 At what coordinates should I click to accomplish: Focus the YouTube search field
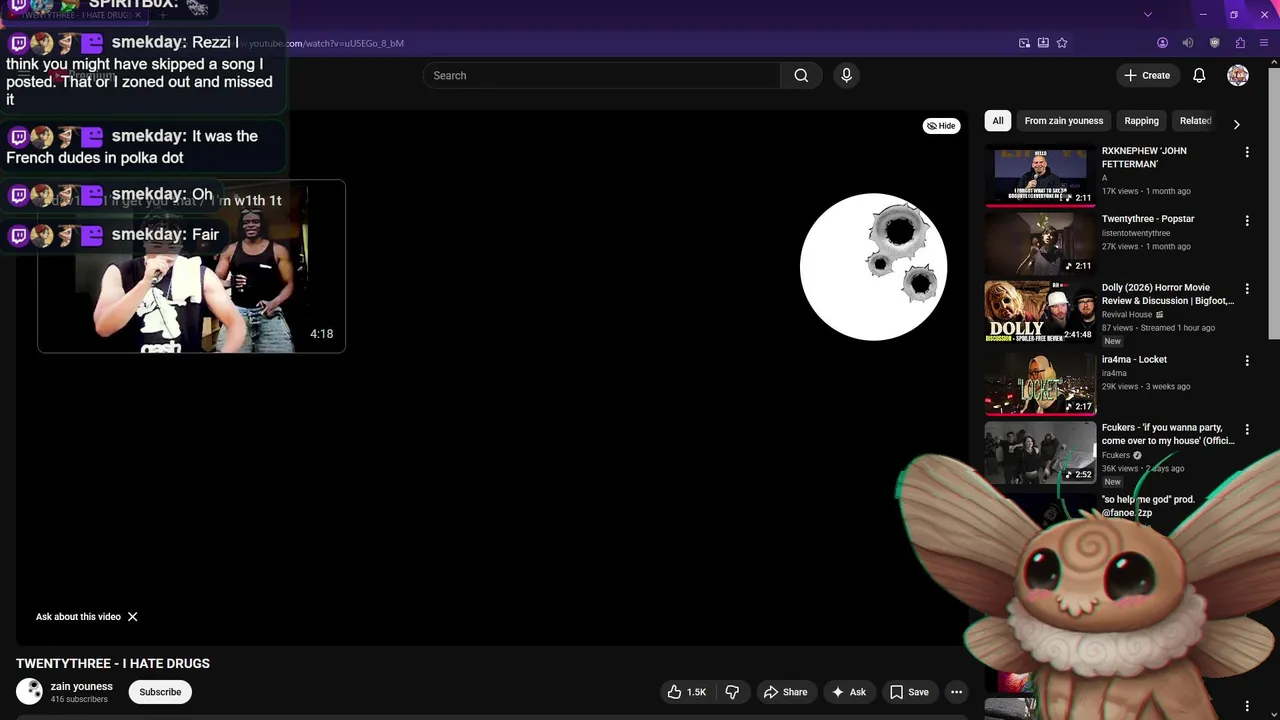[x=602, y=75]
